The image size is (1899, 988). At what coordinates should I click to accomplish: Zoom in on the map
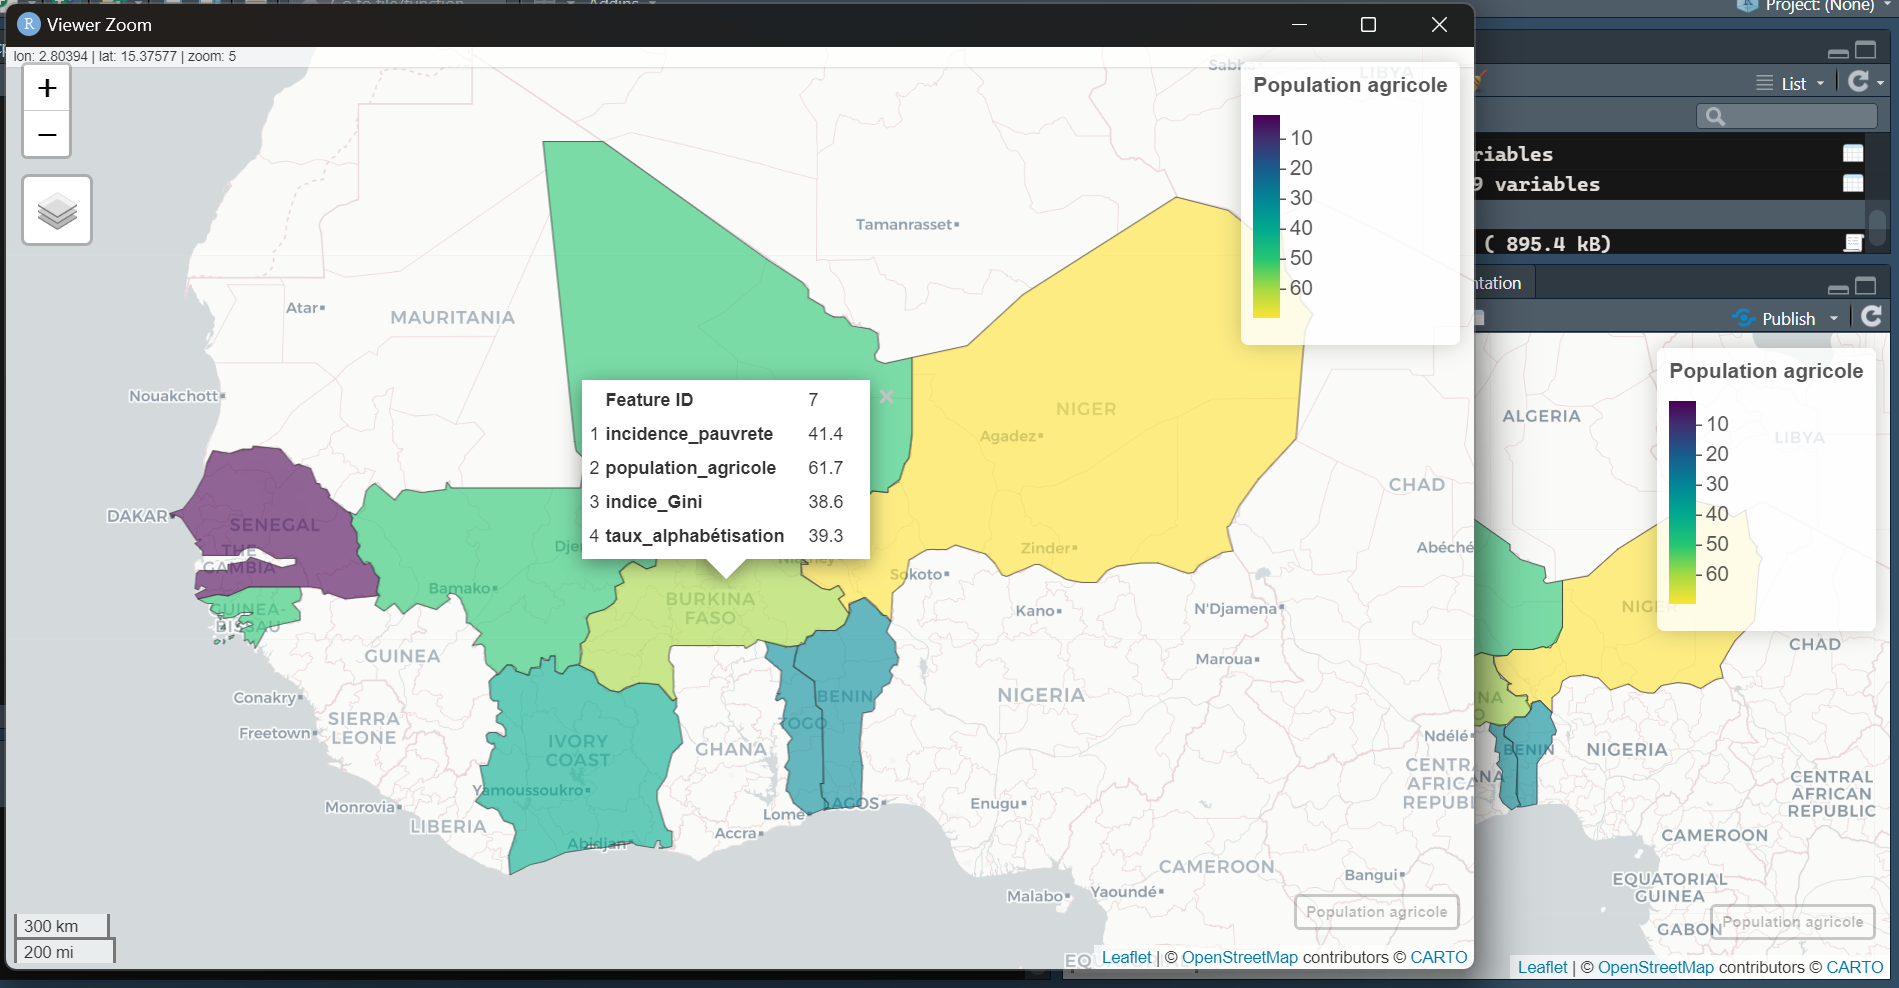47,89
